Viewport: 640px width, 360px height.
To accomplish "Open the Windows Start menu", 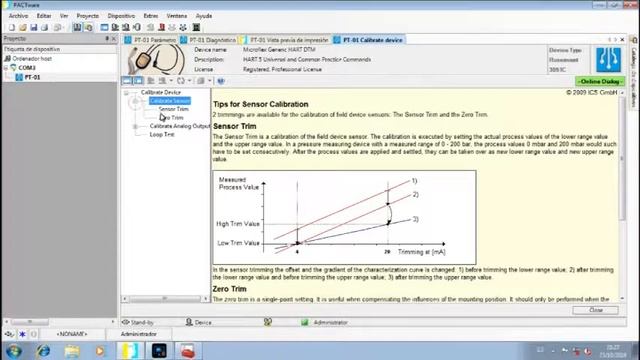I will pyautogui.click(x=14, y=351).
